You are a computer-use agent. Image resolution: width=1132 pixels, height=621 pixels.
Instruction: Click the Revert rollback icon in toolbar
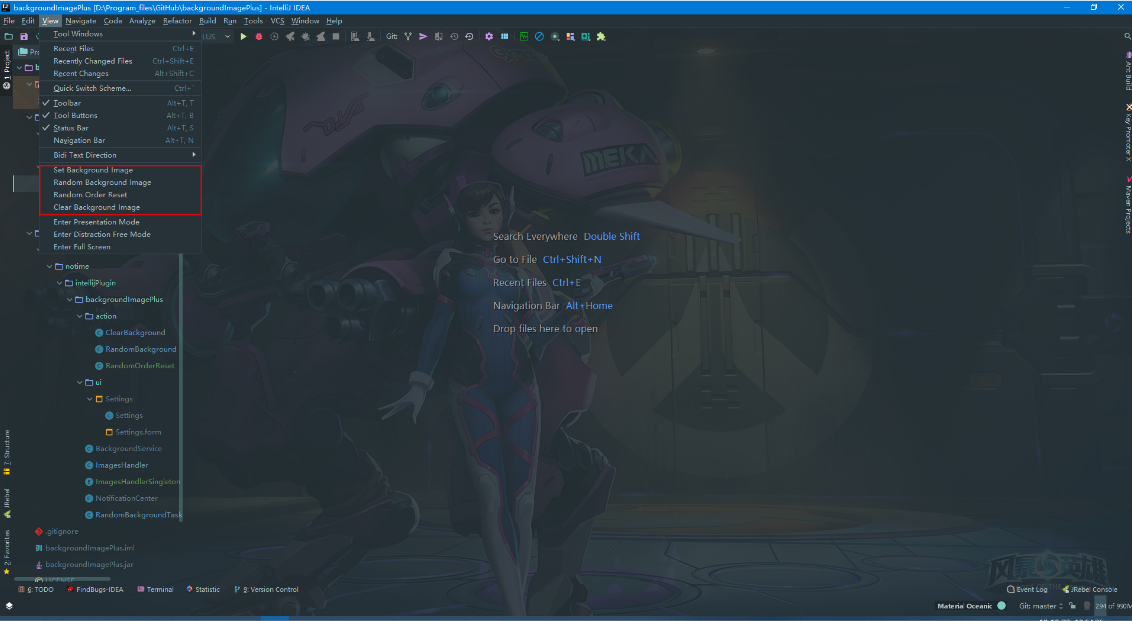click(469, 36)
